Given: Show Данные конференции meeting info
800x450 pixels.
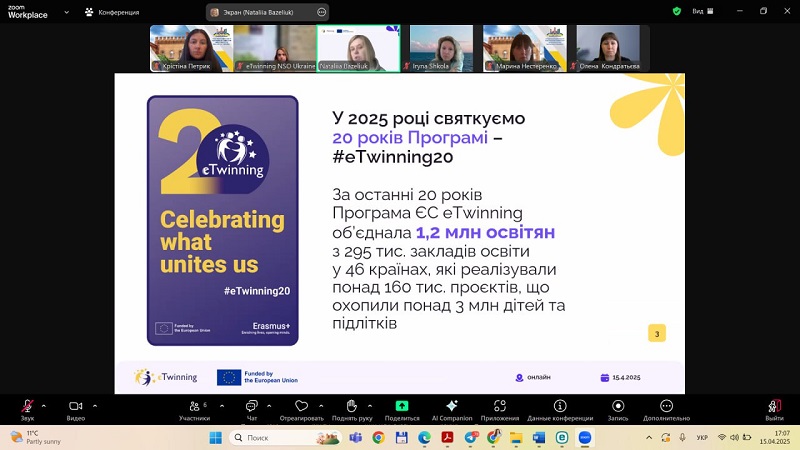Looking at the screenshot, I should pos(560,410).
